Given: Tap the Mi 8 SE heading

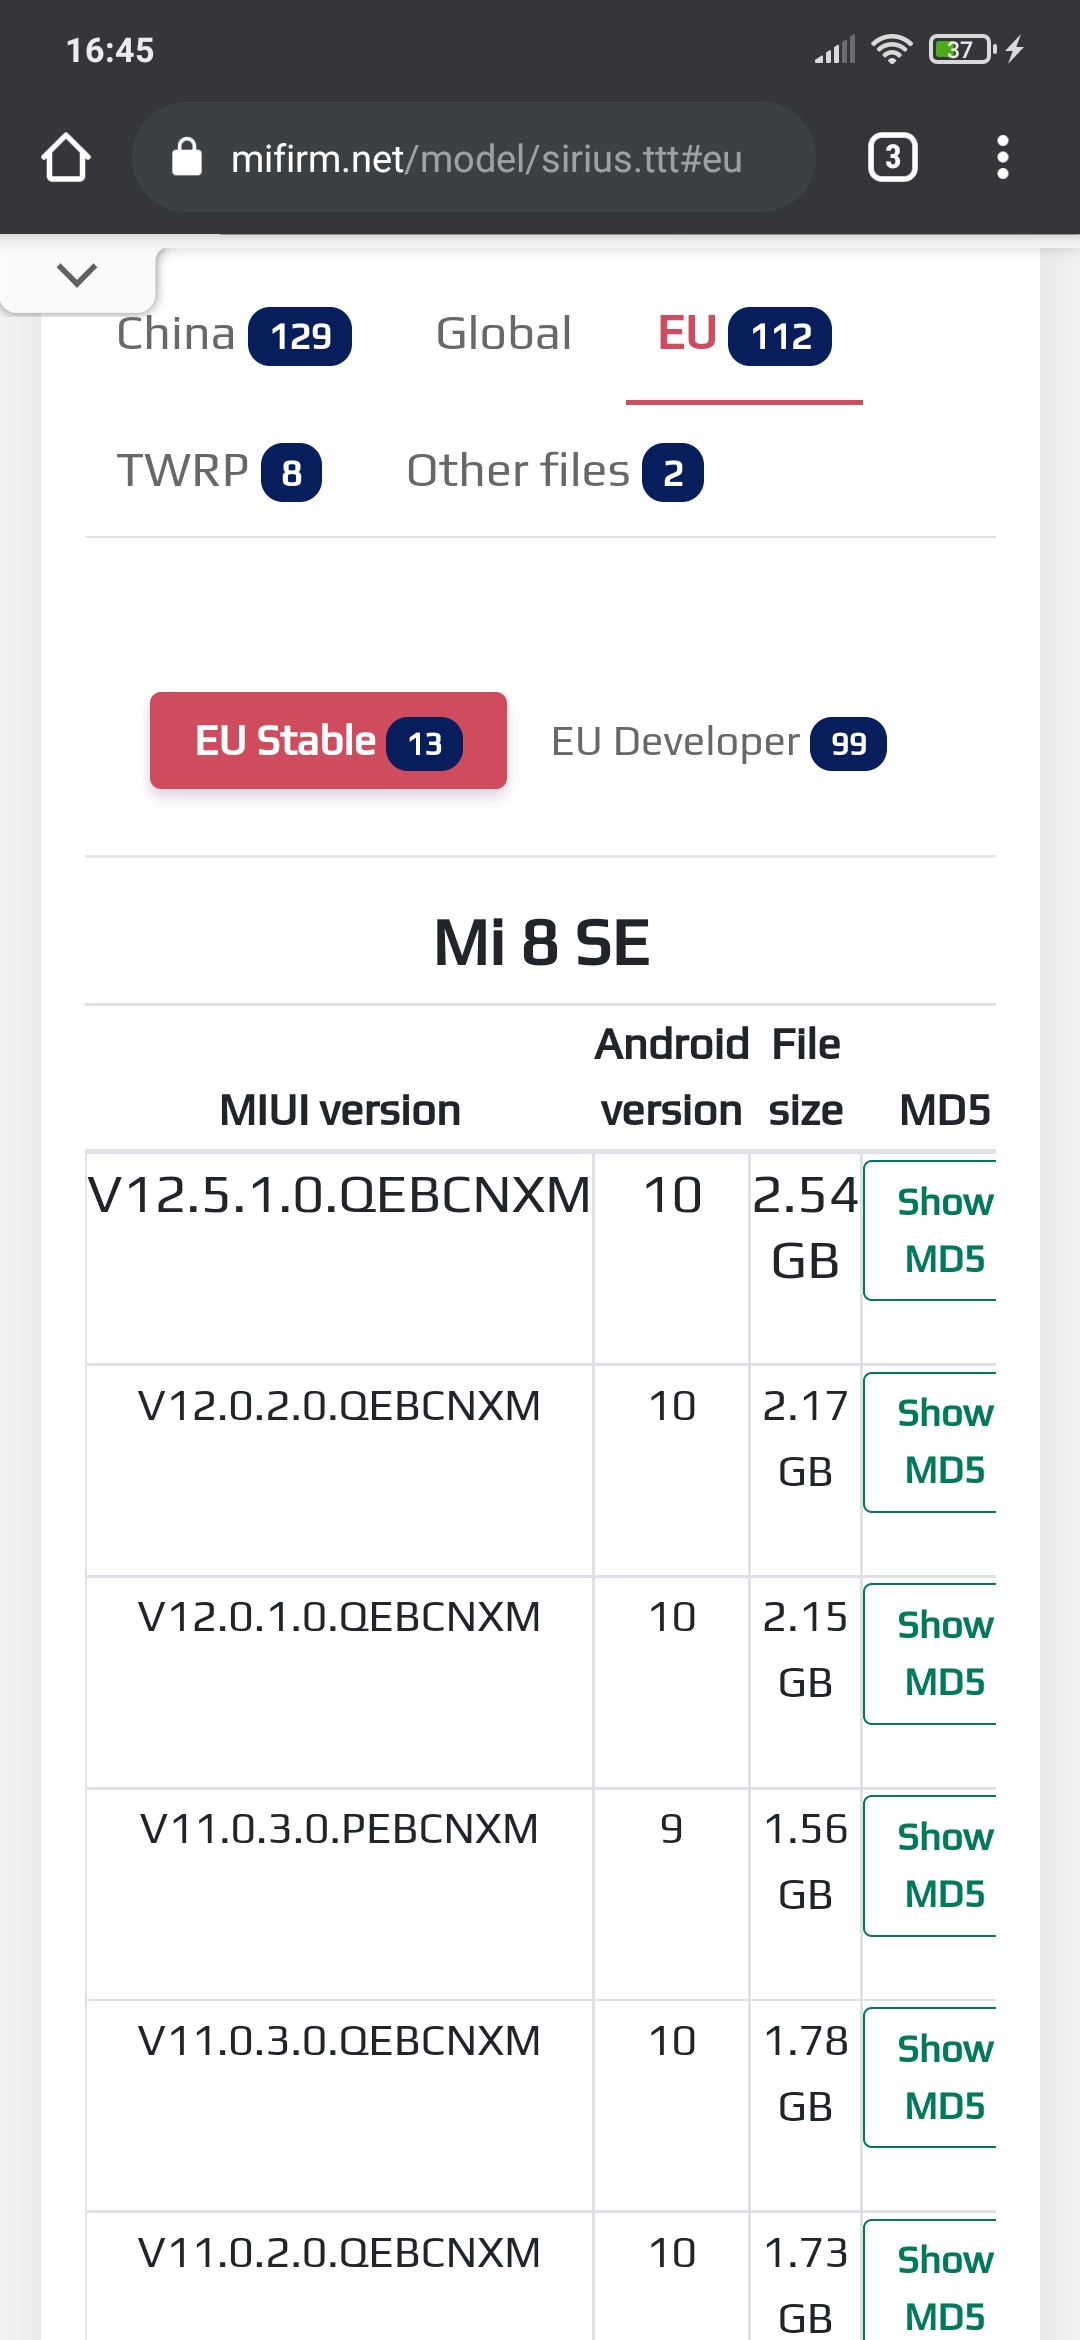Looking at the screenshot, I should (541, 942).
